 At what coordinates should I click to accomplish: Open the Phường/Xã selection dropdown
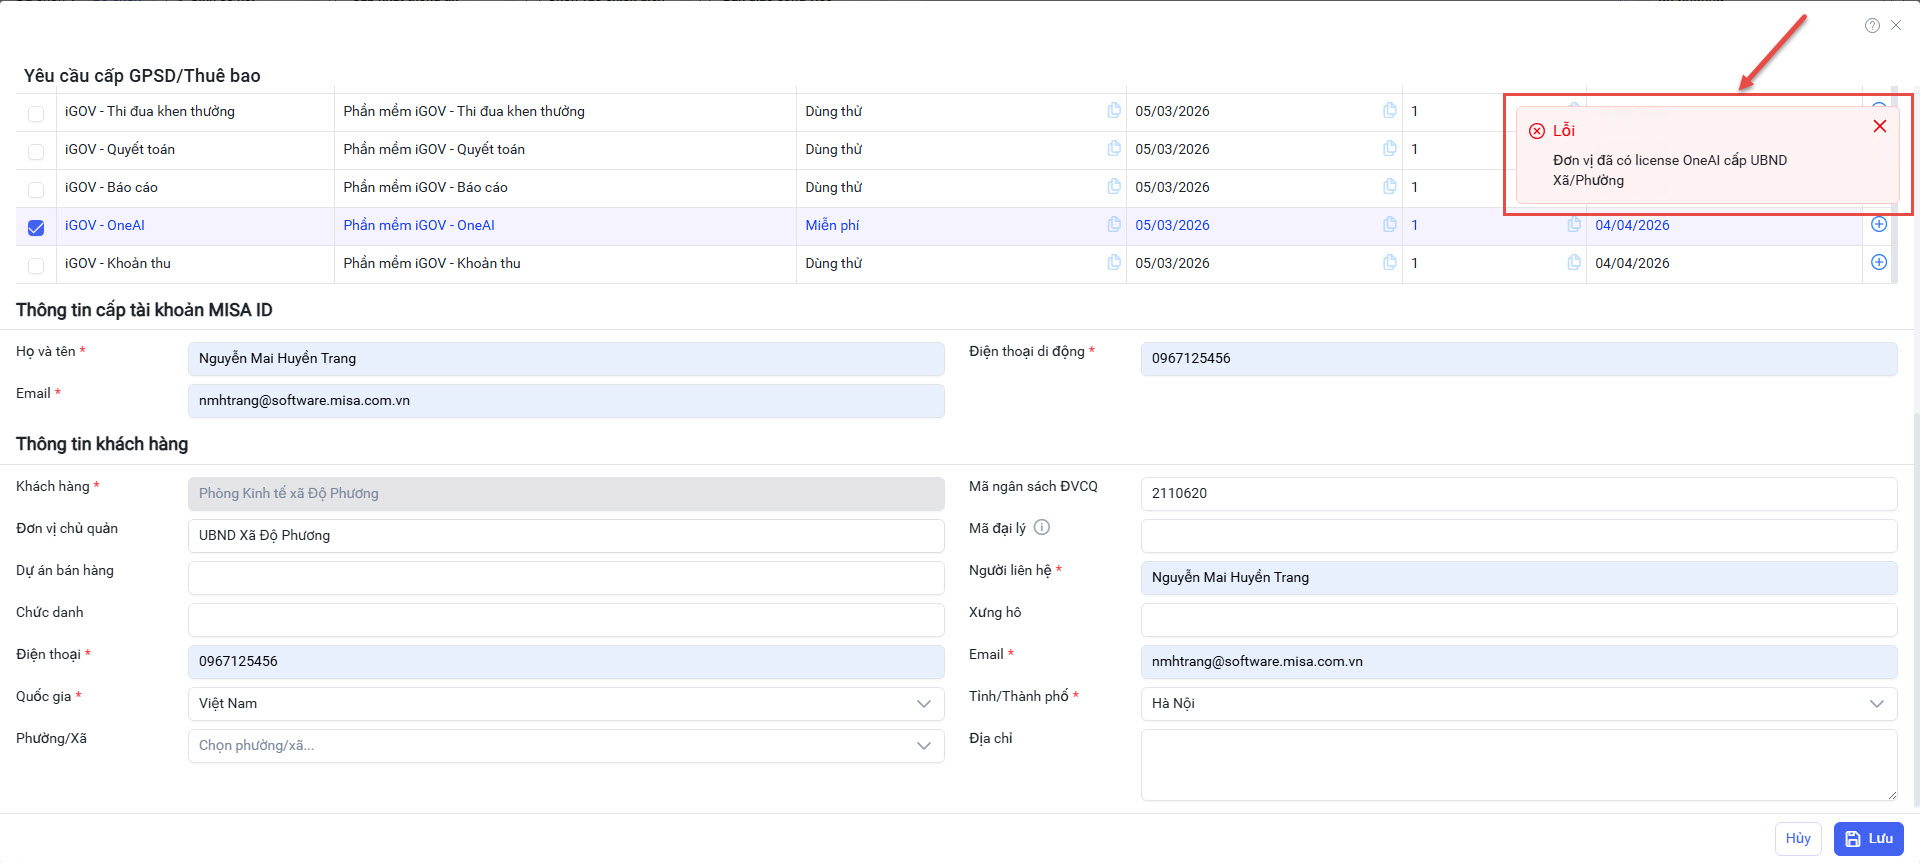[565, 746]
